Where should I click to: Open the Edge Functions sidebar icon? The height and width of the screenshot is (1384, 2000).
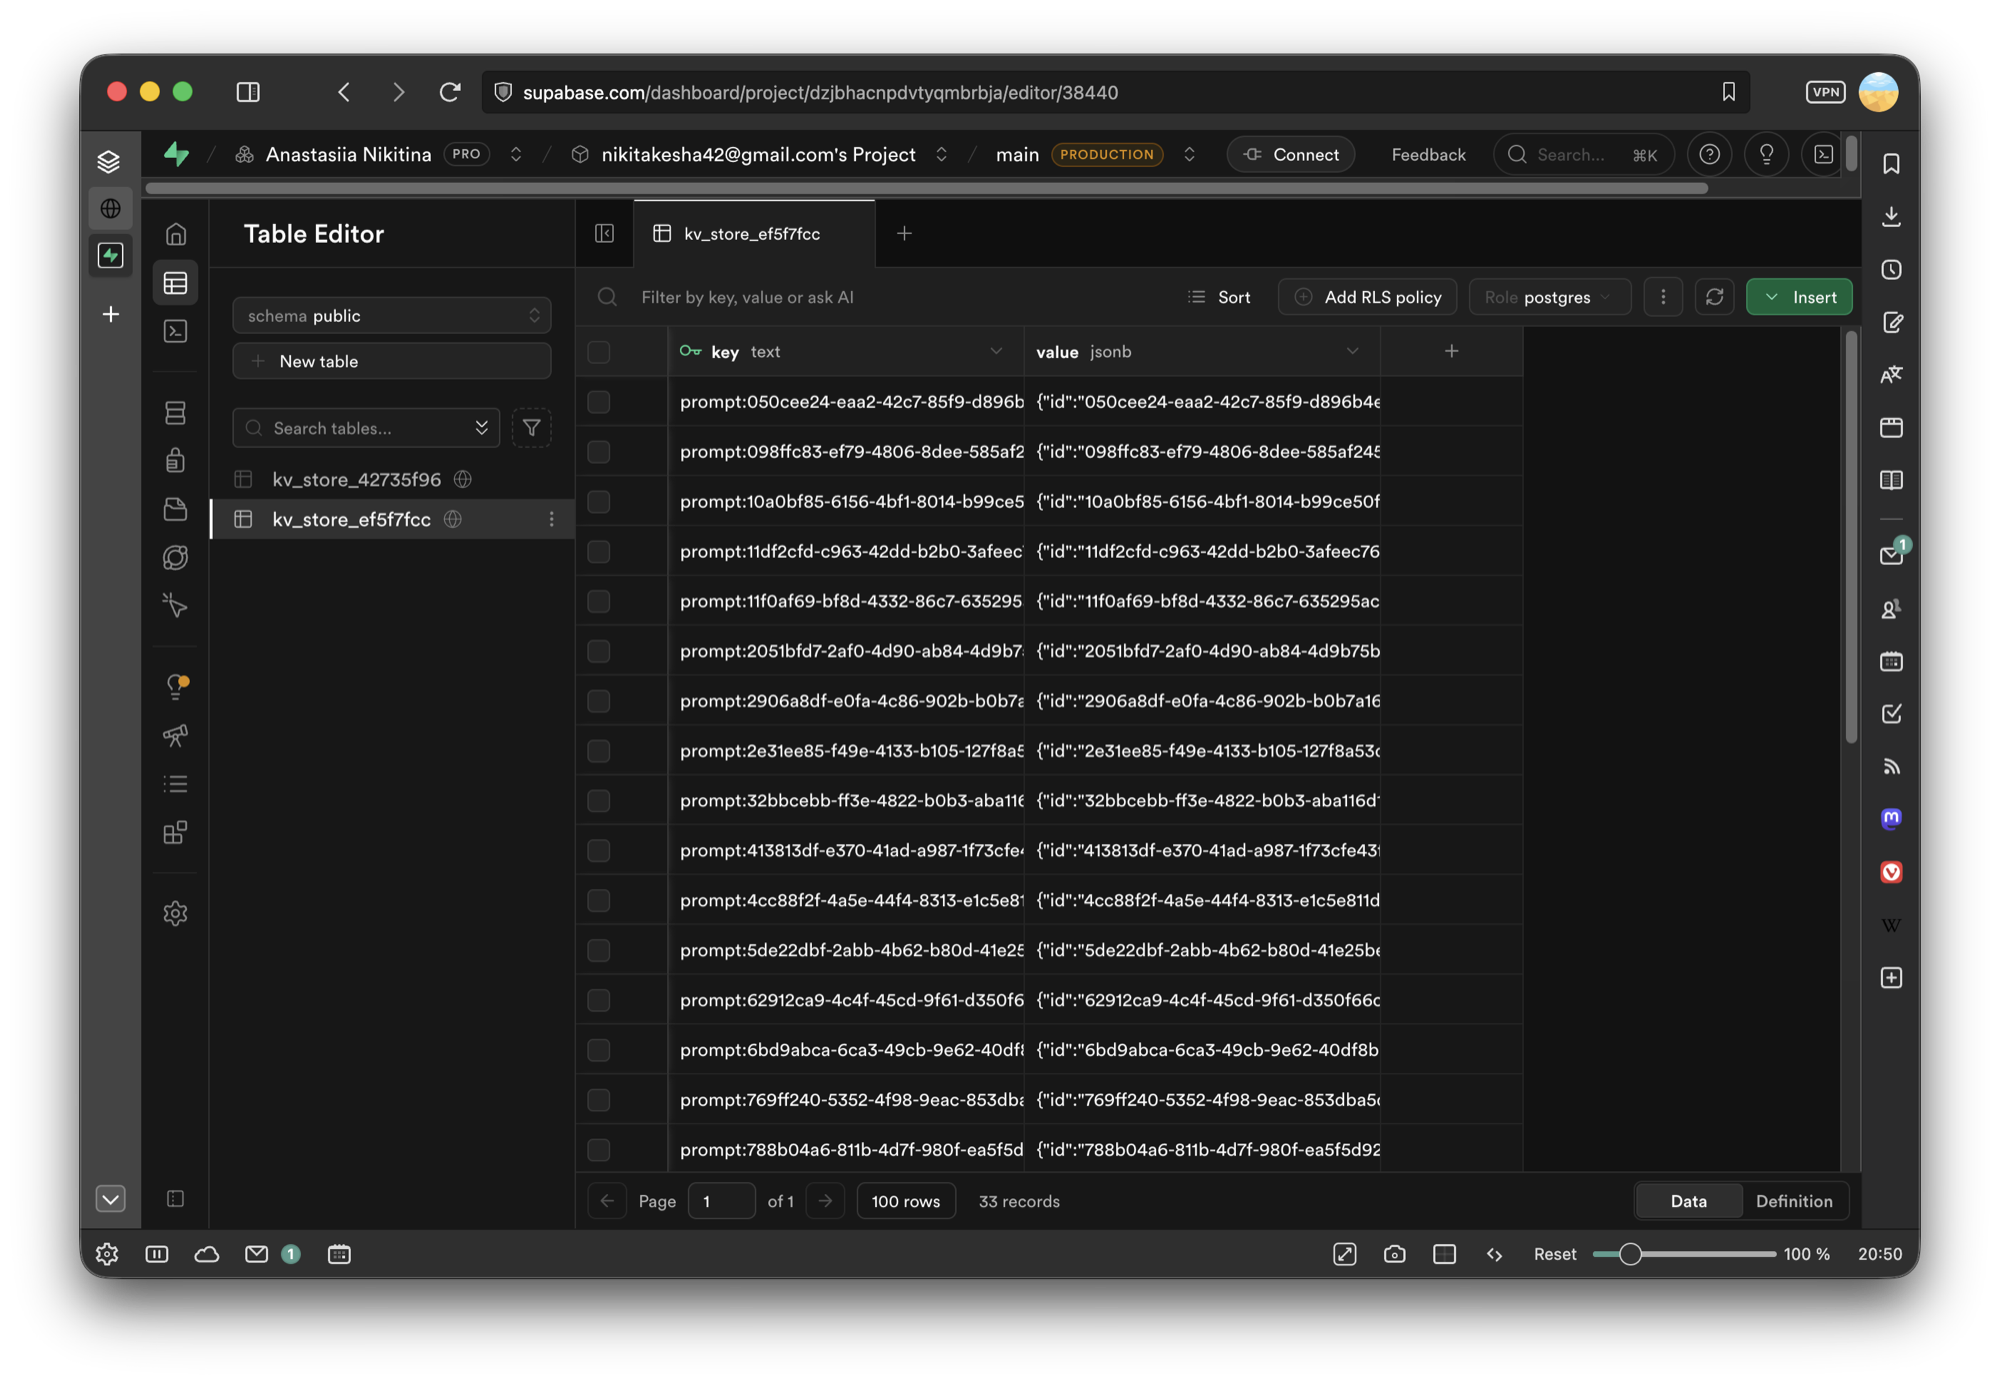click(x=176, y=557)
